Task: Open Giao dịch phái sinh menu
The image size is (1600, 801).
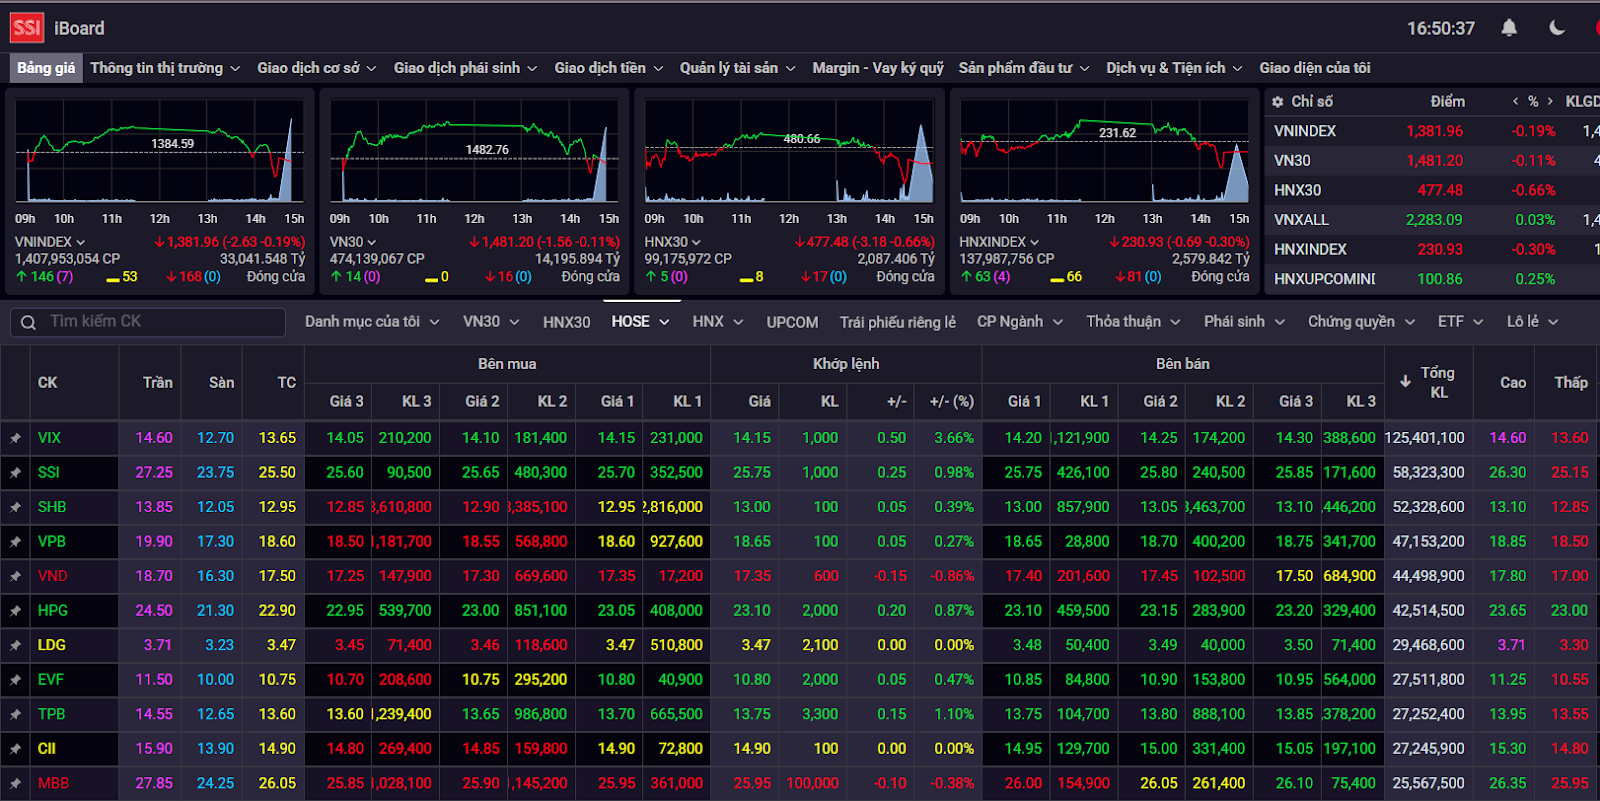Action: tap(465, 68)
